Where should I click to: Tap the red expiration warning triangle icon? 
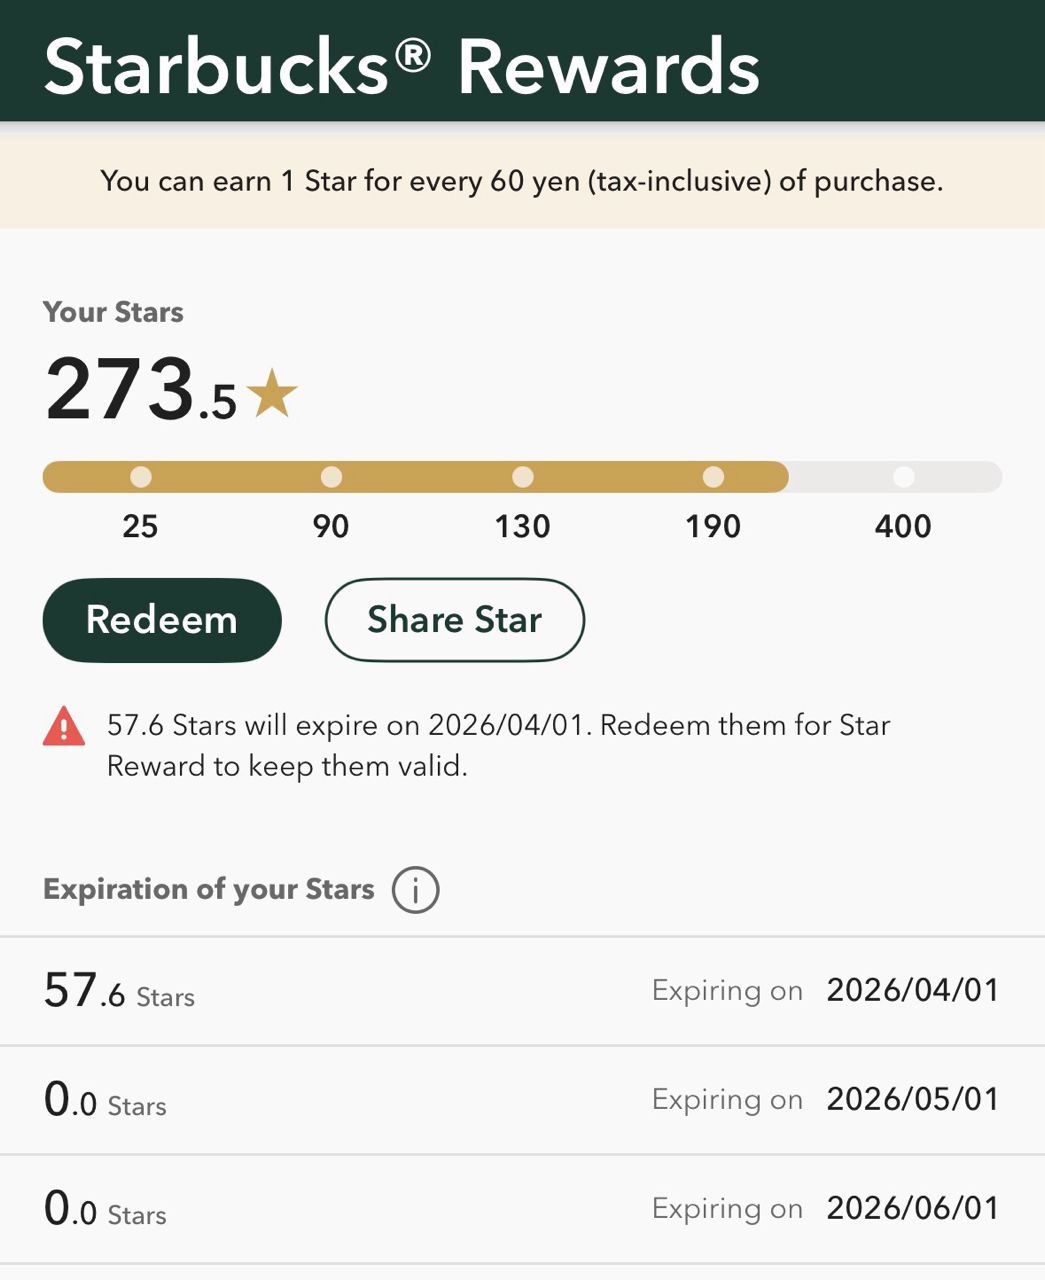pyautogui.click(x=64, y=727)
